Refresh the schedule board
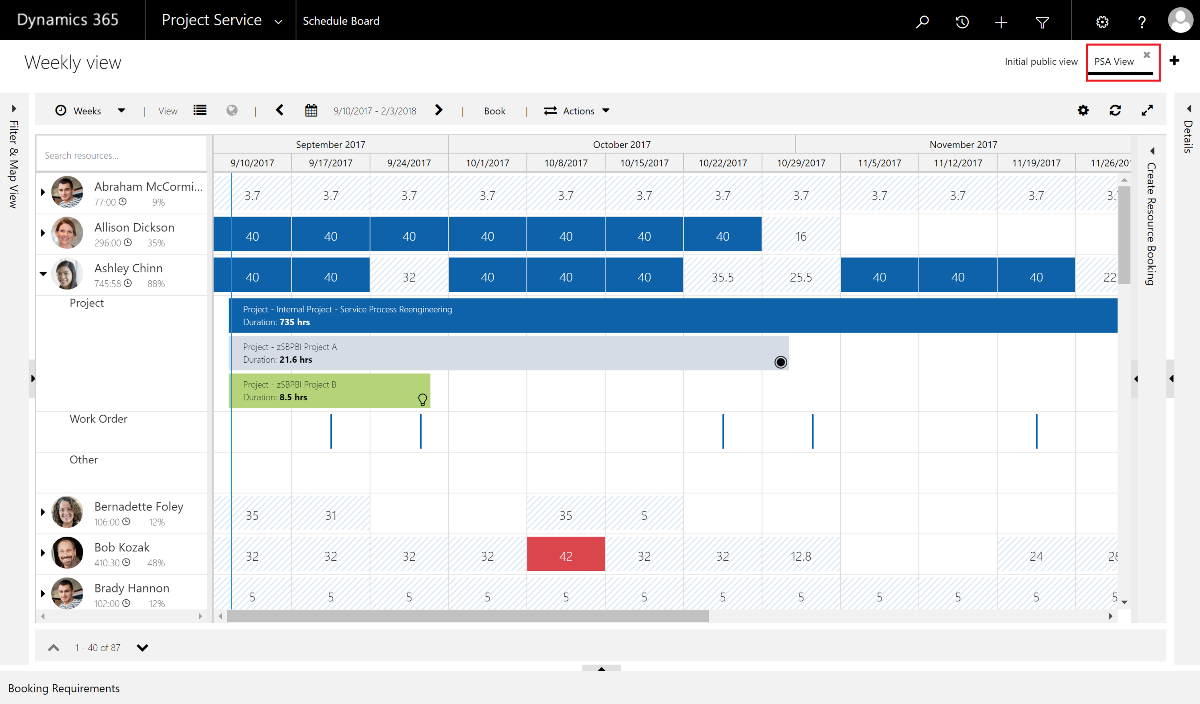This screenshot has width=1200, height=704. pyautogui.click(x=1115, y=111)
